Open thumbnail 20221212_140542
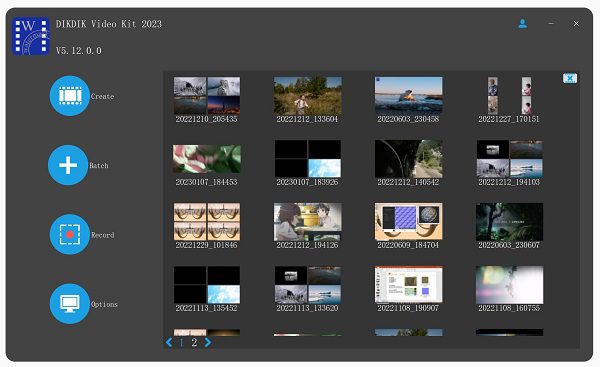600x367 pixels. pos(409,158)
